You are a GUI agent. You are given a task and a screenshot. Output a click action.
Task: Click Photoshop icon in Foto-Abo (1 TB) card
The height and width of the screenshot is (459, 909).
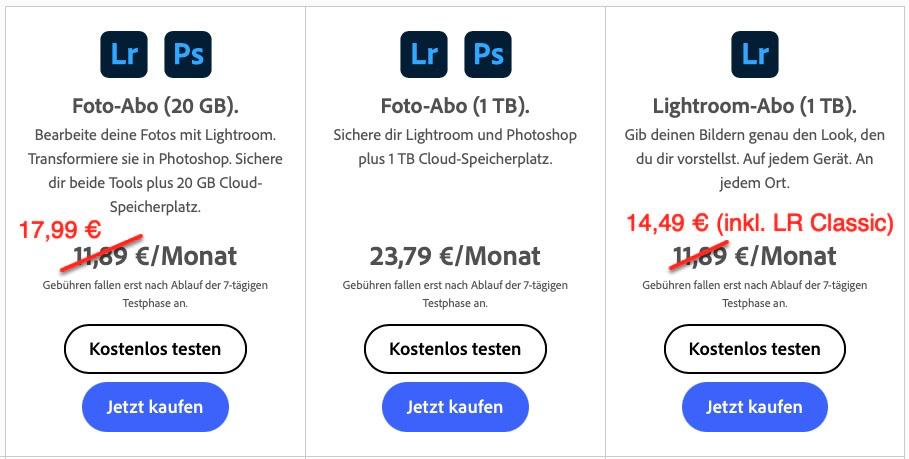click(x=488, y=54)
